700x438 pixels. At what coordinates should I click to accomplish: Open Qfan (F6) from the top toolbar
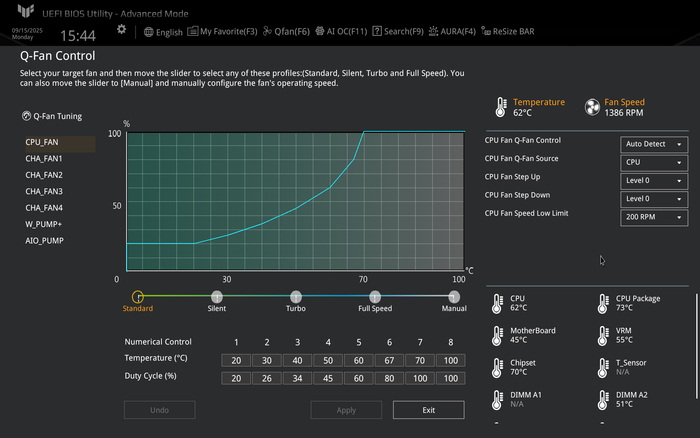[268, 32]
